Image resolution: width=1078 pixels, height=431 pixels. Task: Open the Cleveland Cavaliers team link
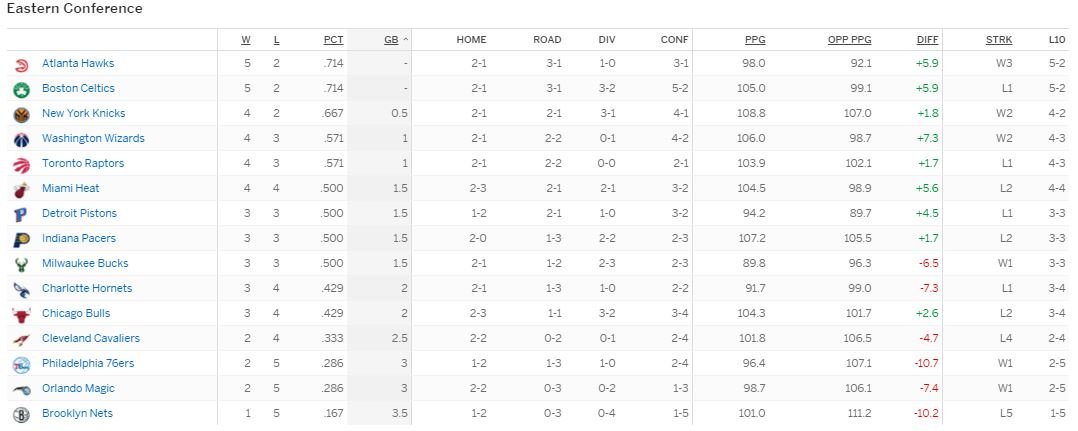click(91, 338)
